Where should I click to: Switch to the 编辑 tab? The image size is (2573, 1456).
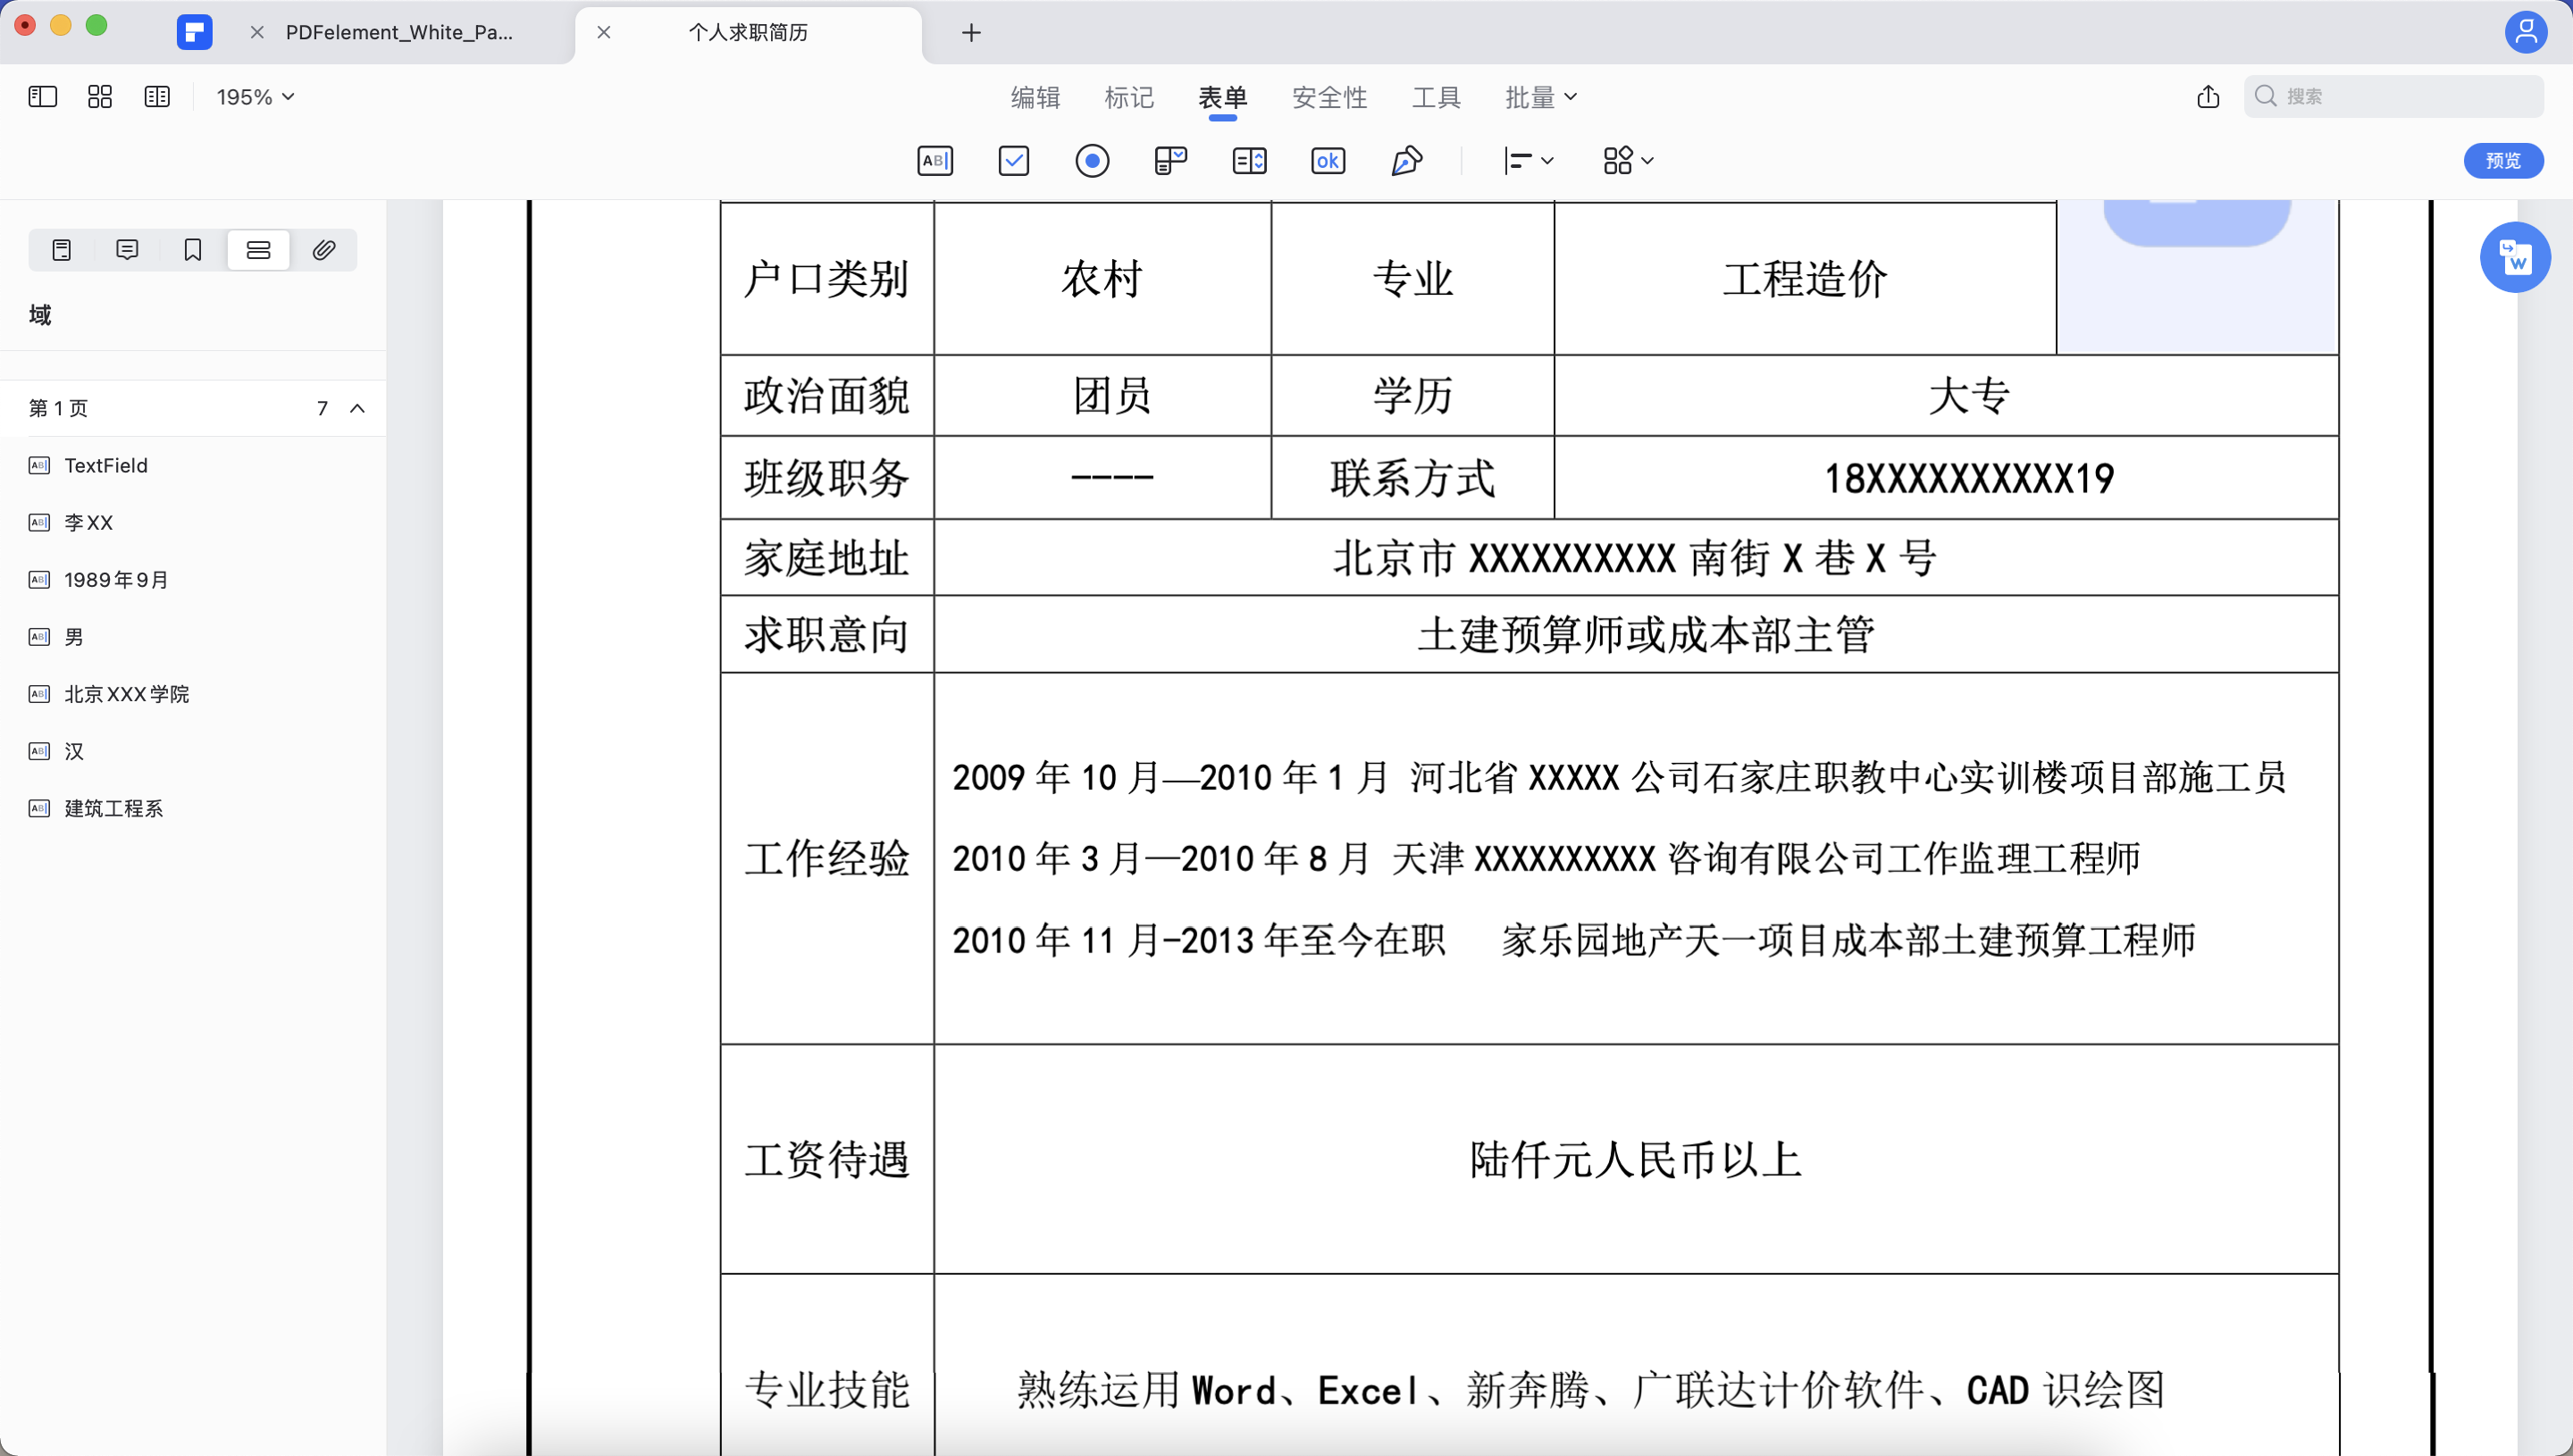coord(1035,96)
